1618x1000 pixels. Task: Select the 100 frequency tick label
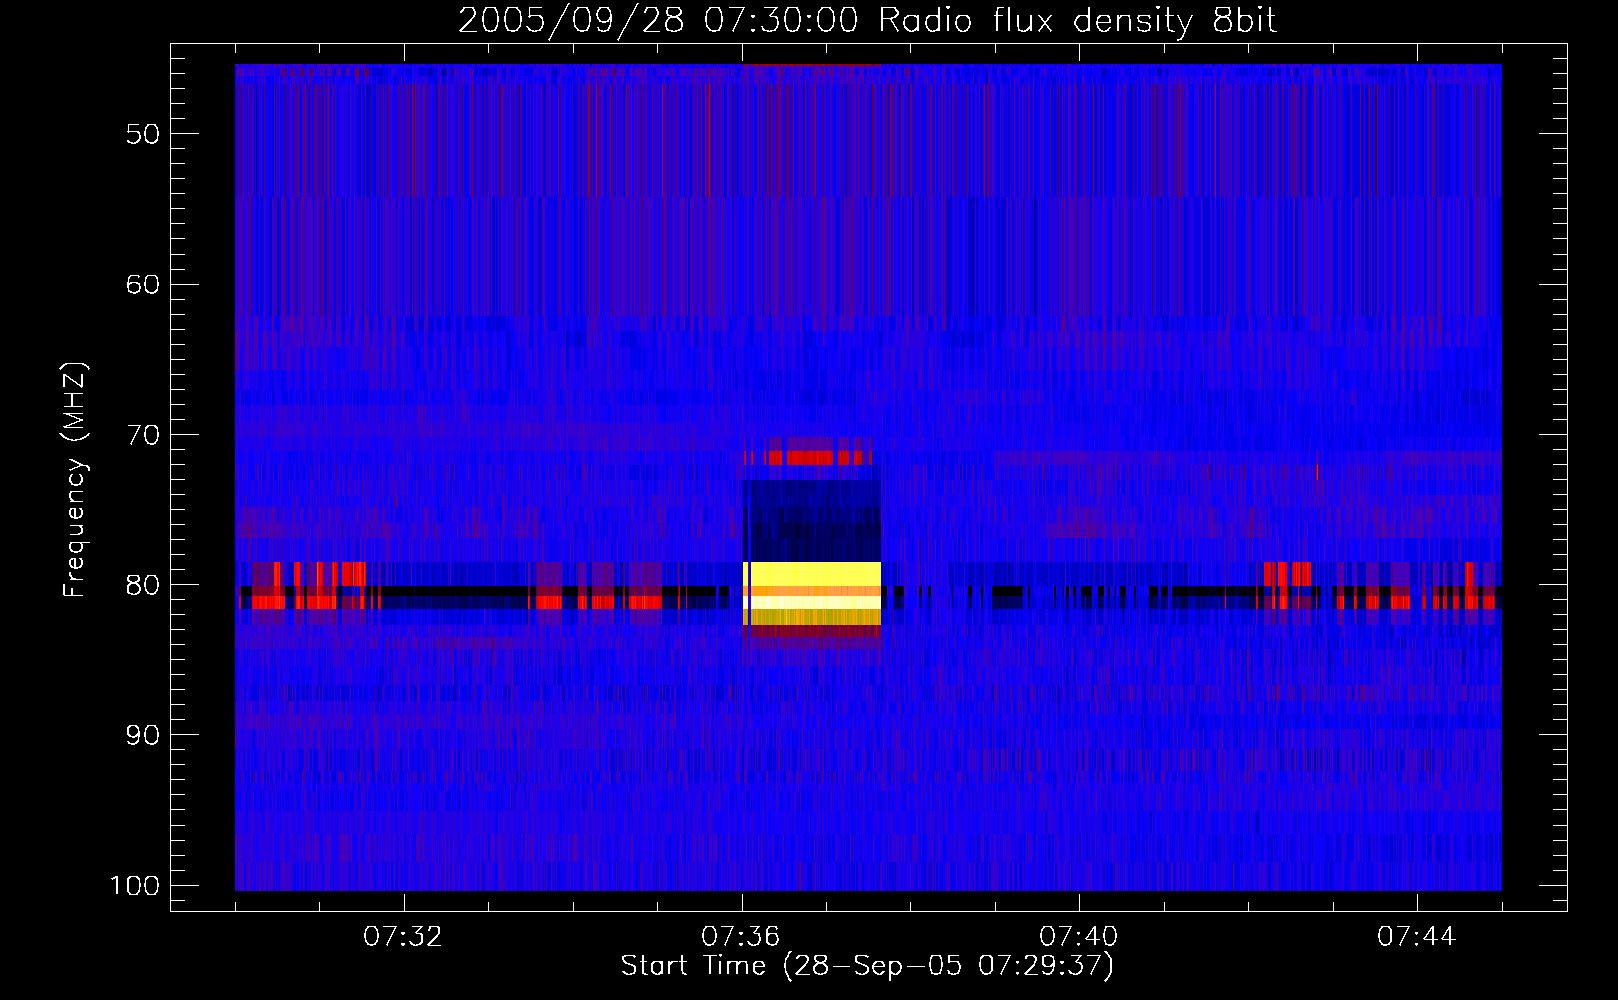coord(134,886)
